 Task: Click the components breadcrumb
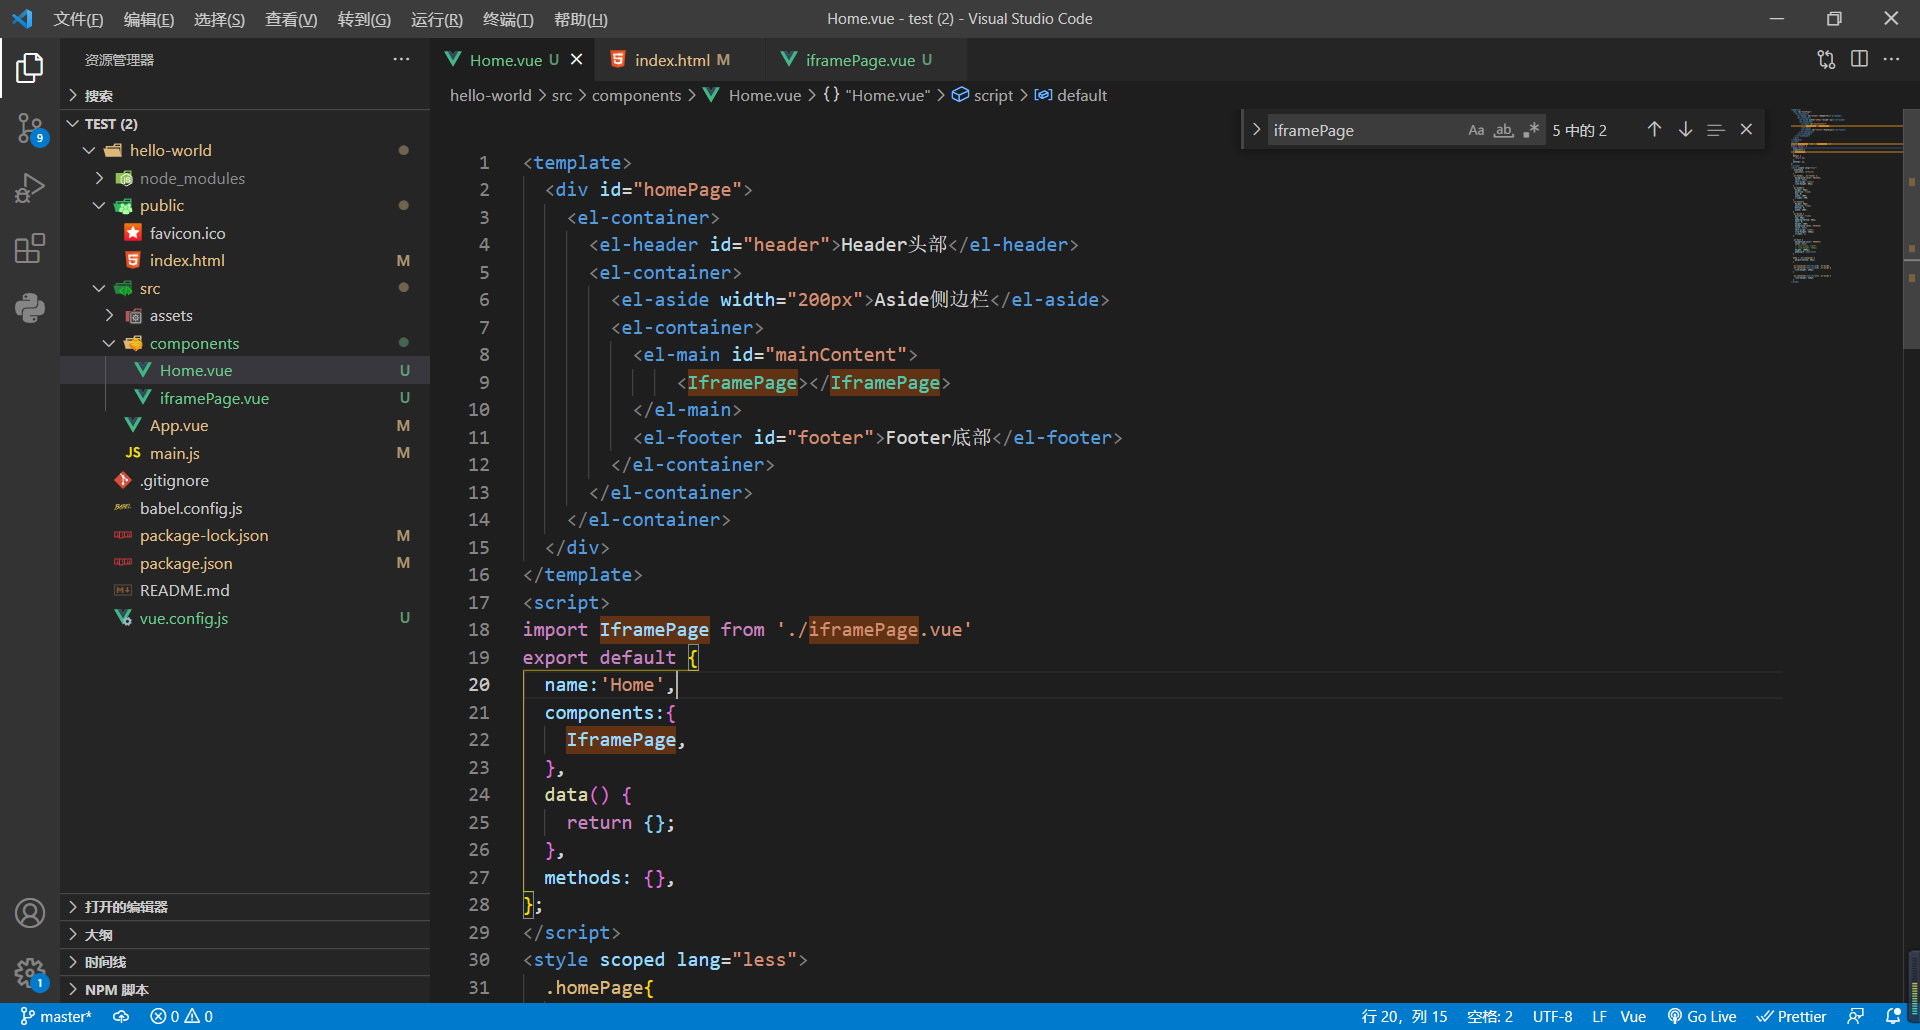coord(636,95)
